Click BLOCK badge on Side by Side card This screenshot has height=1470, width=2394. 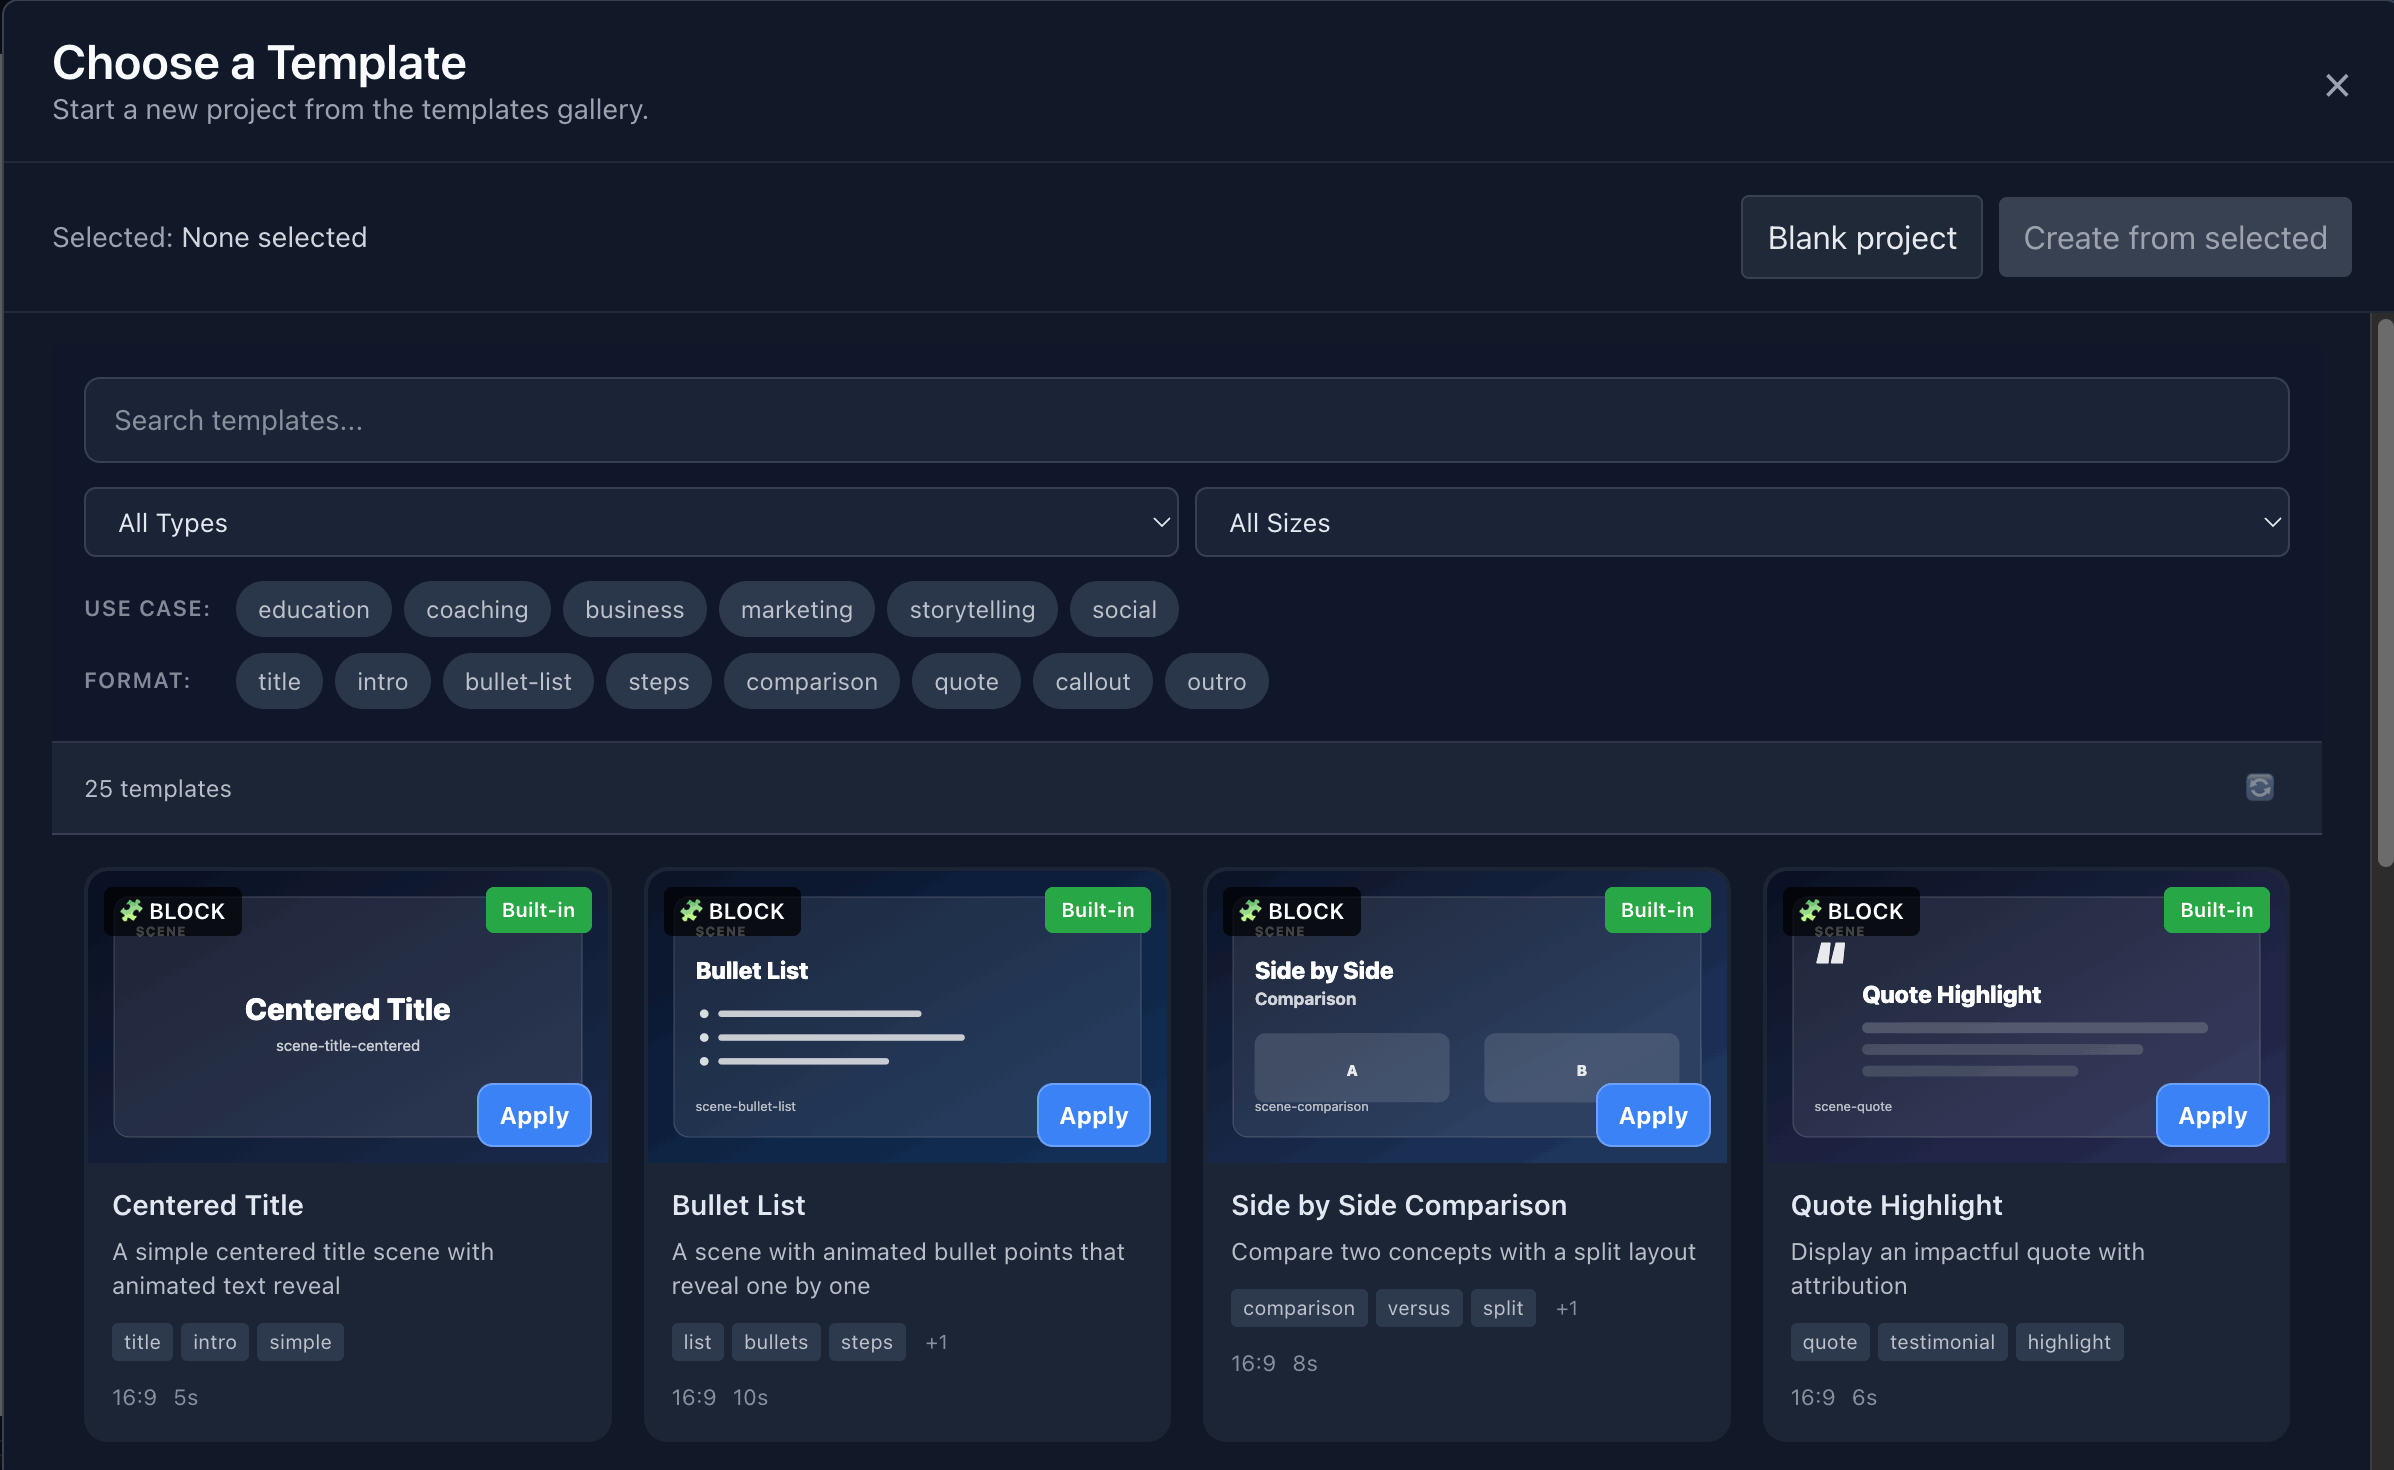click(x=1291, y=911)
